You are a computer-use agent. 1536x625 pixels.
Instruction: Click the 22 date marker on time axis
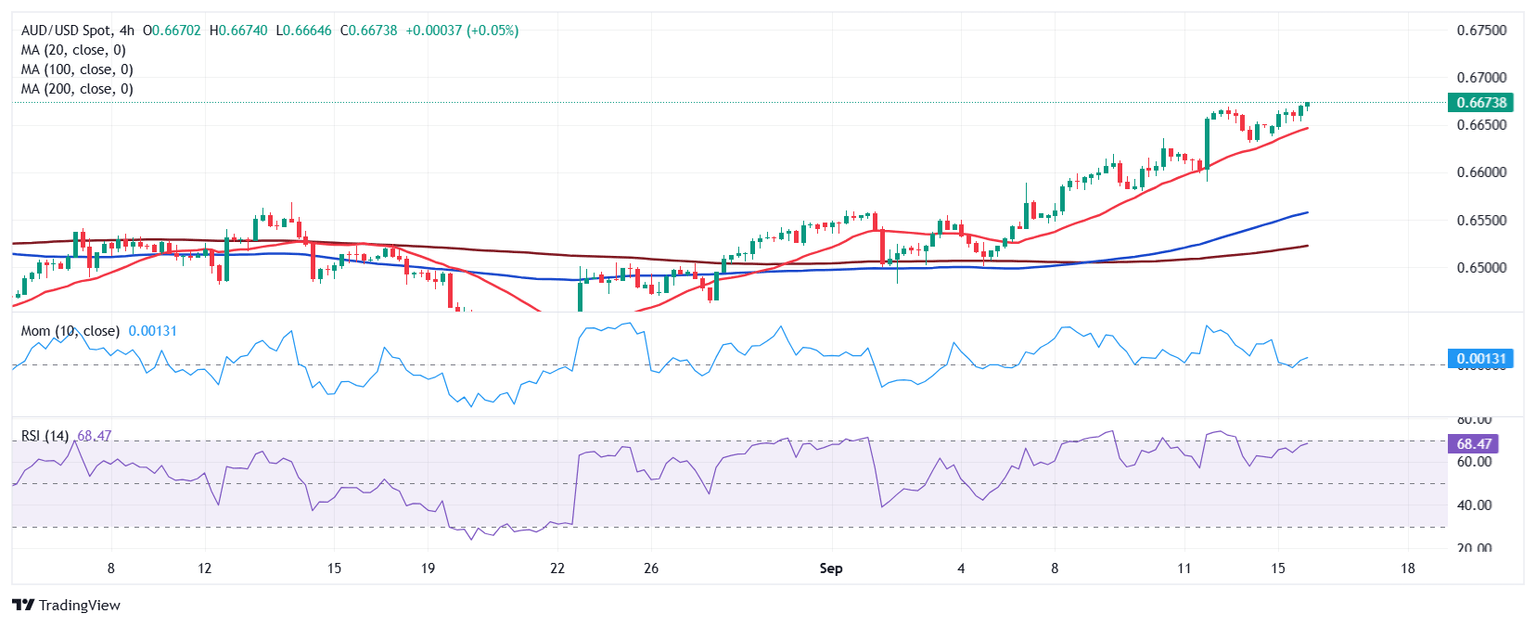click(558, 568)
